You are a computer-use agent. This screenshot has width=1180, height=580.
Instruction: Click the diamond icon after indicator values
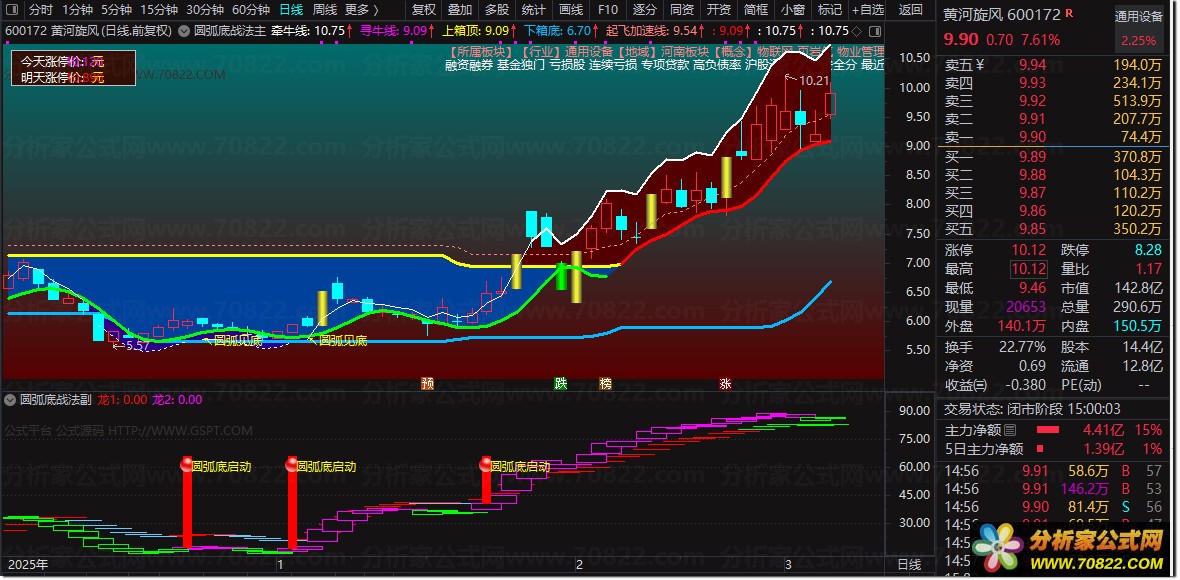click(856, 31)
